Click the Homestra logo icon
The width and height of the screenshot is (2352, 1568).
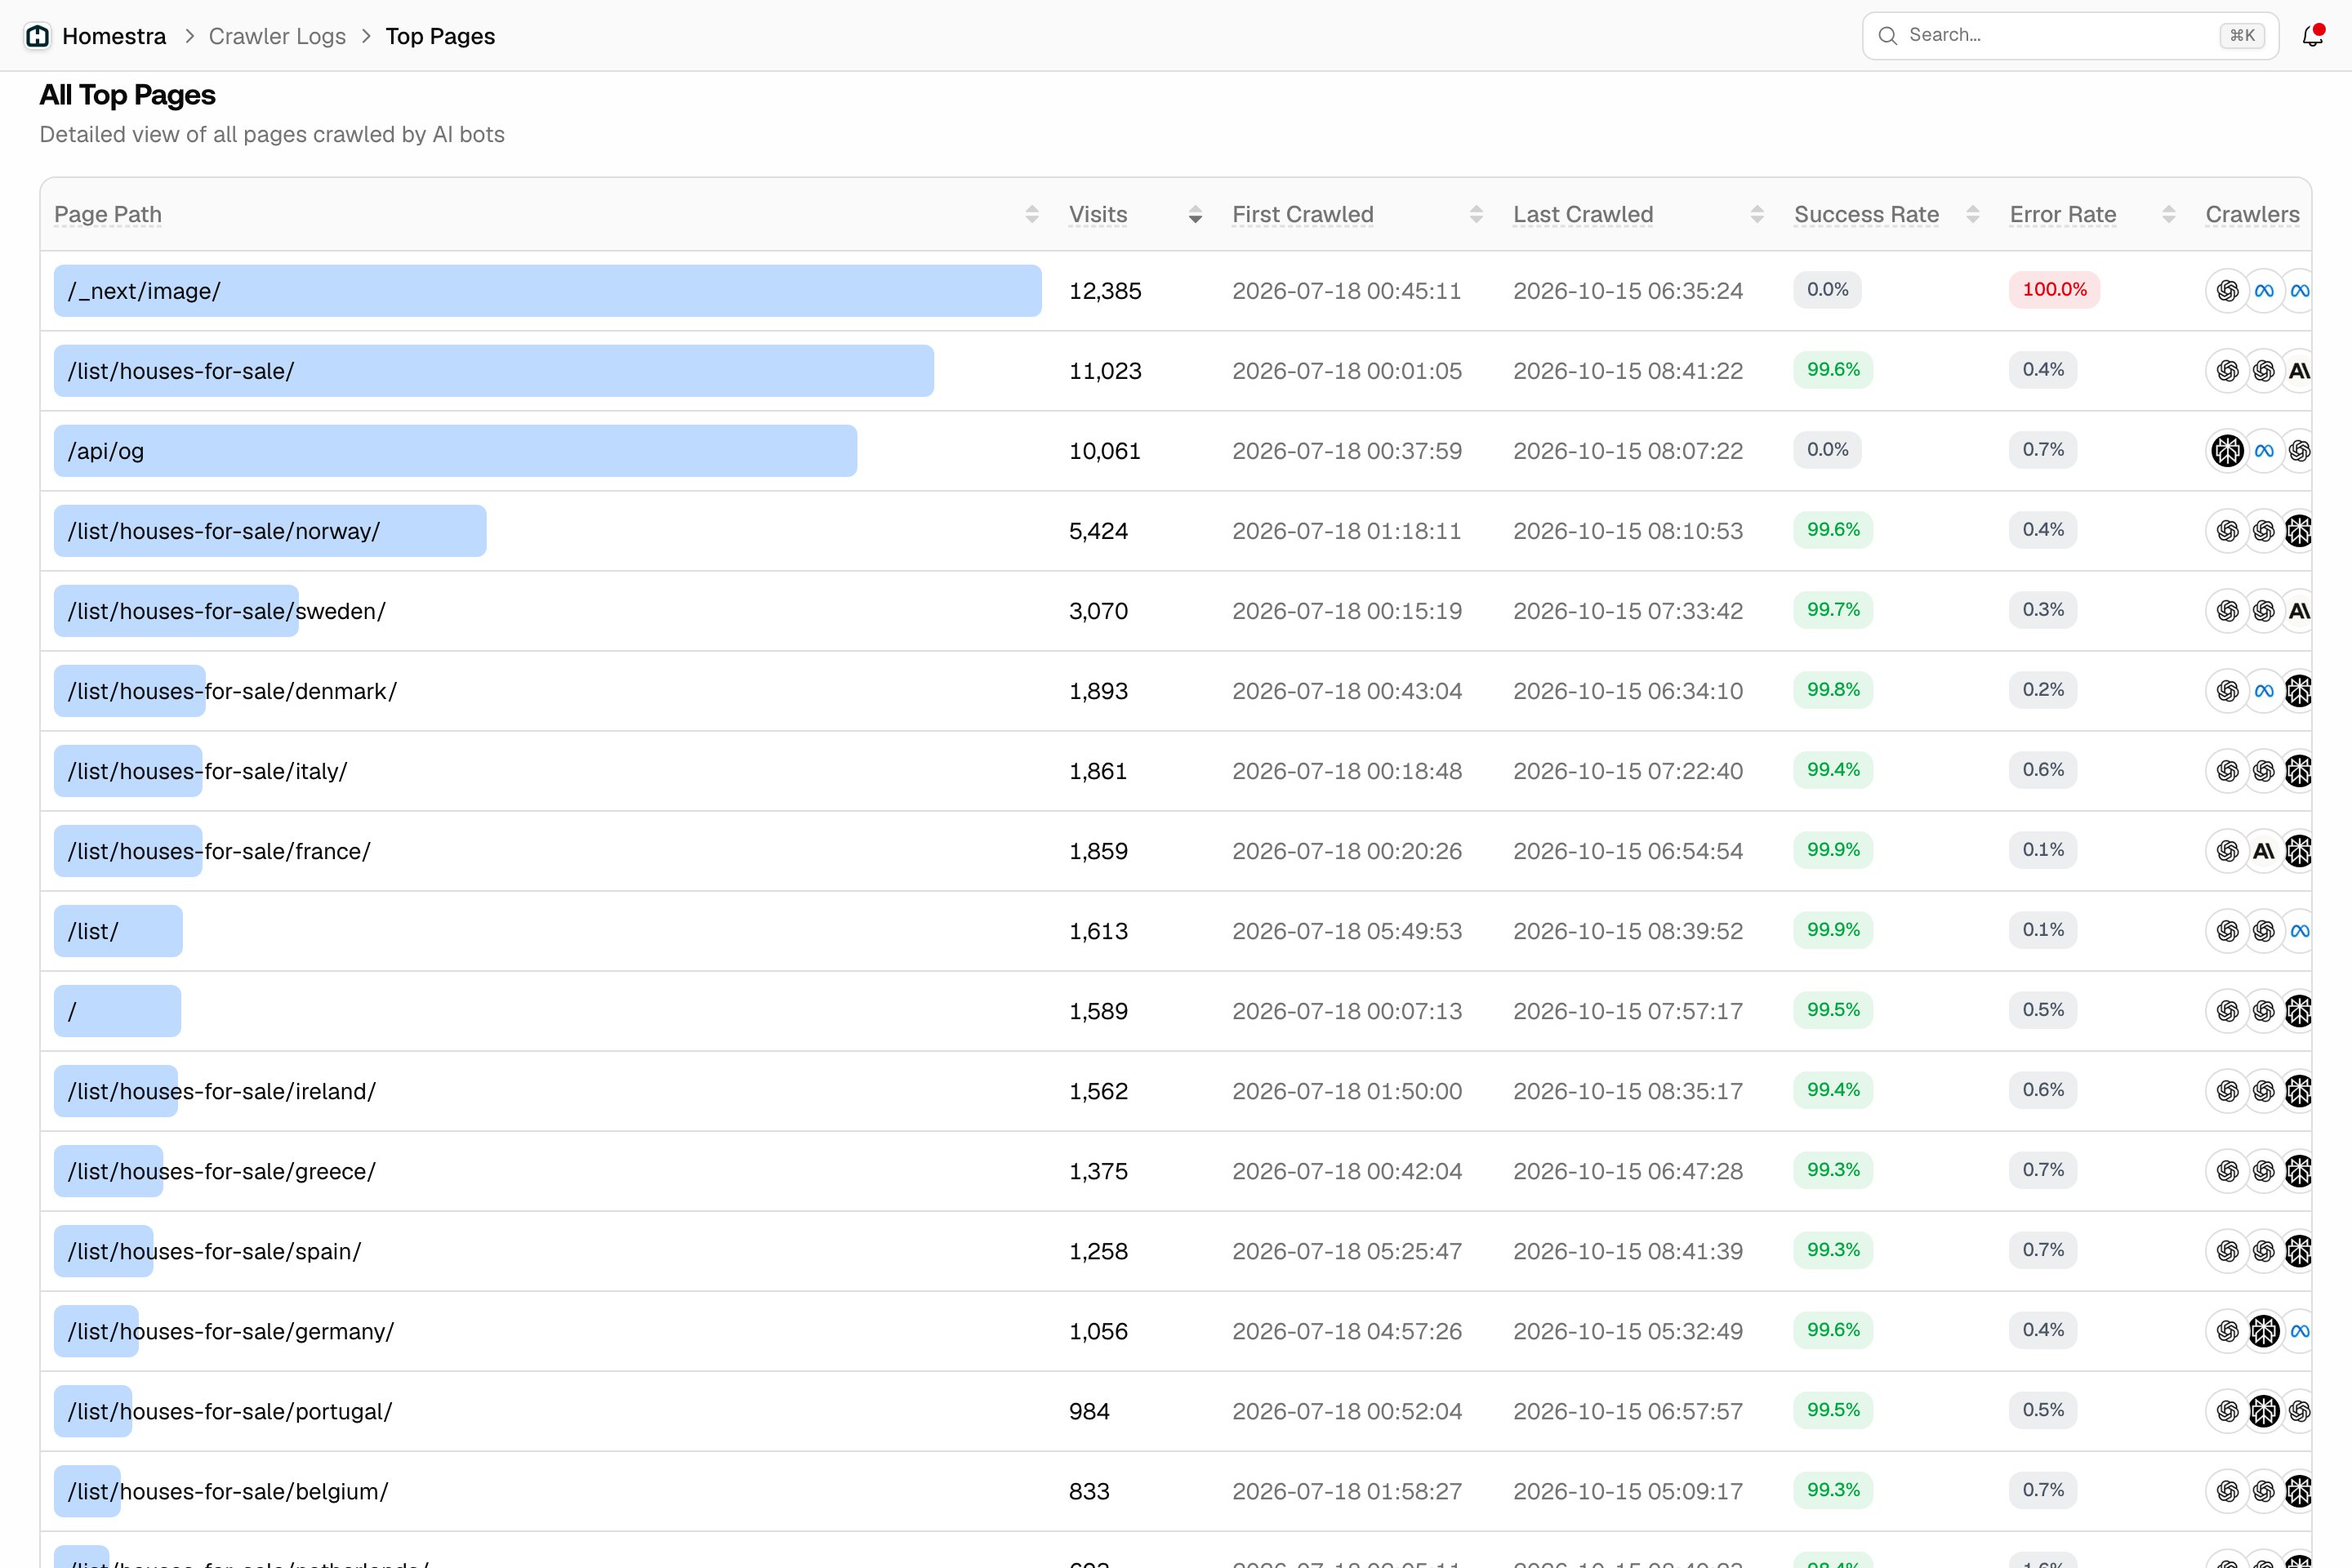click(x=38, y=36)
